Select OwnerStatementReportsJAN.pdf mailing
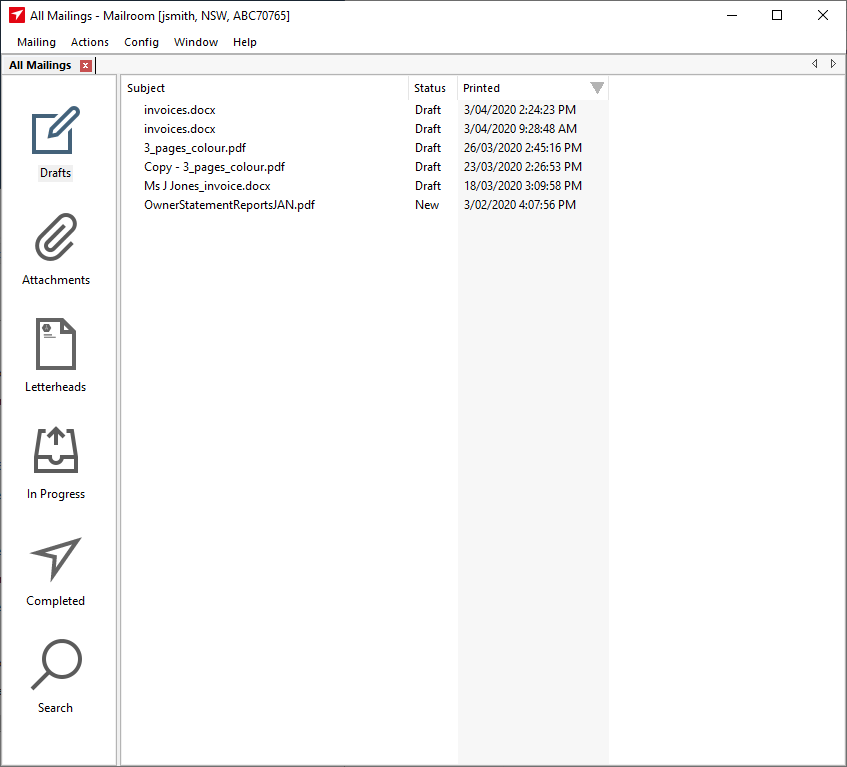The height and width of the screenshot is (767, 847). coord(365,205)
